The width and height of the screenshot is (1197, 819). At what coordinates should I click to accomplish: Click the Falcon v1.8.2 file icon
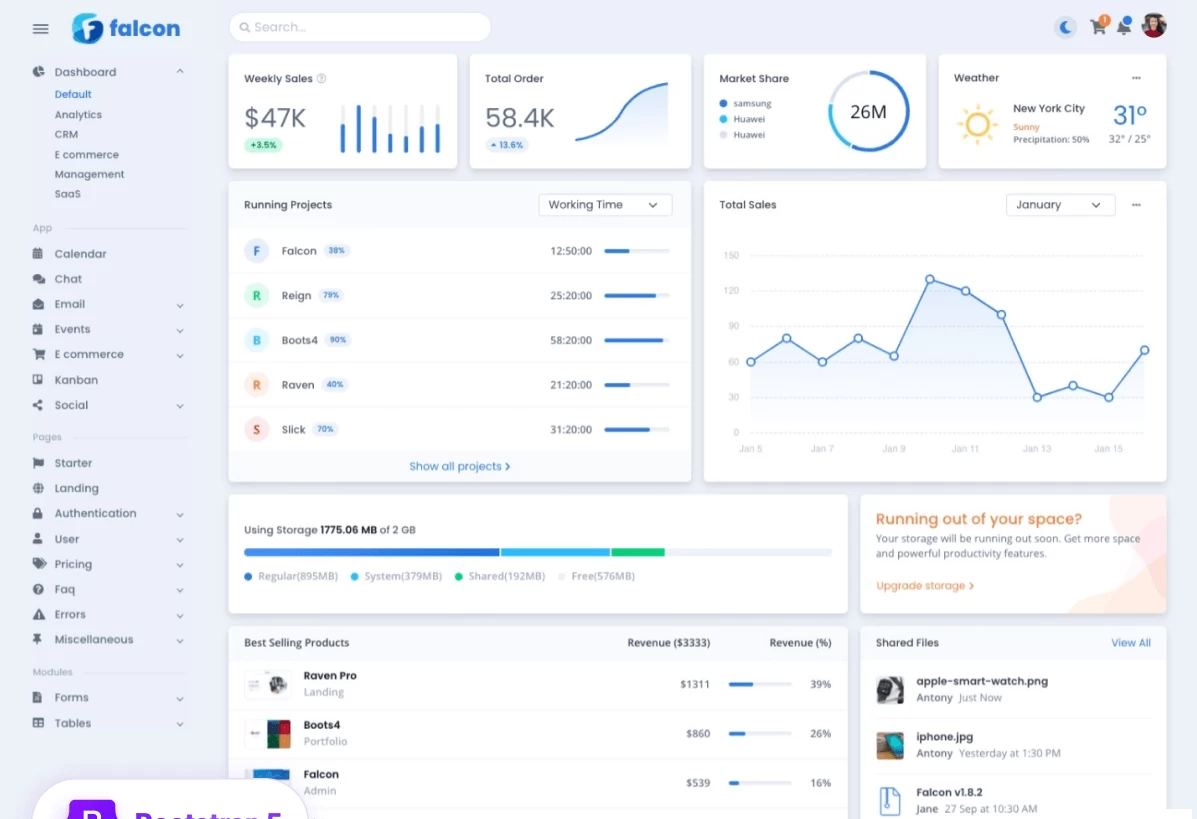click(x=889, y=801)
